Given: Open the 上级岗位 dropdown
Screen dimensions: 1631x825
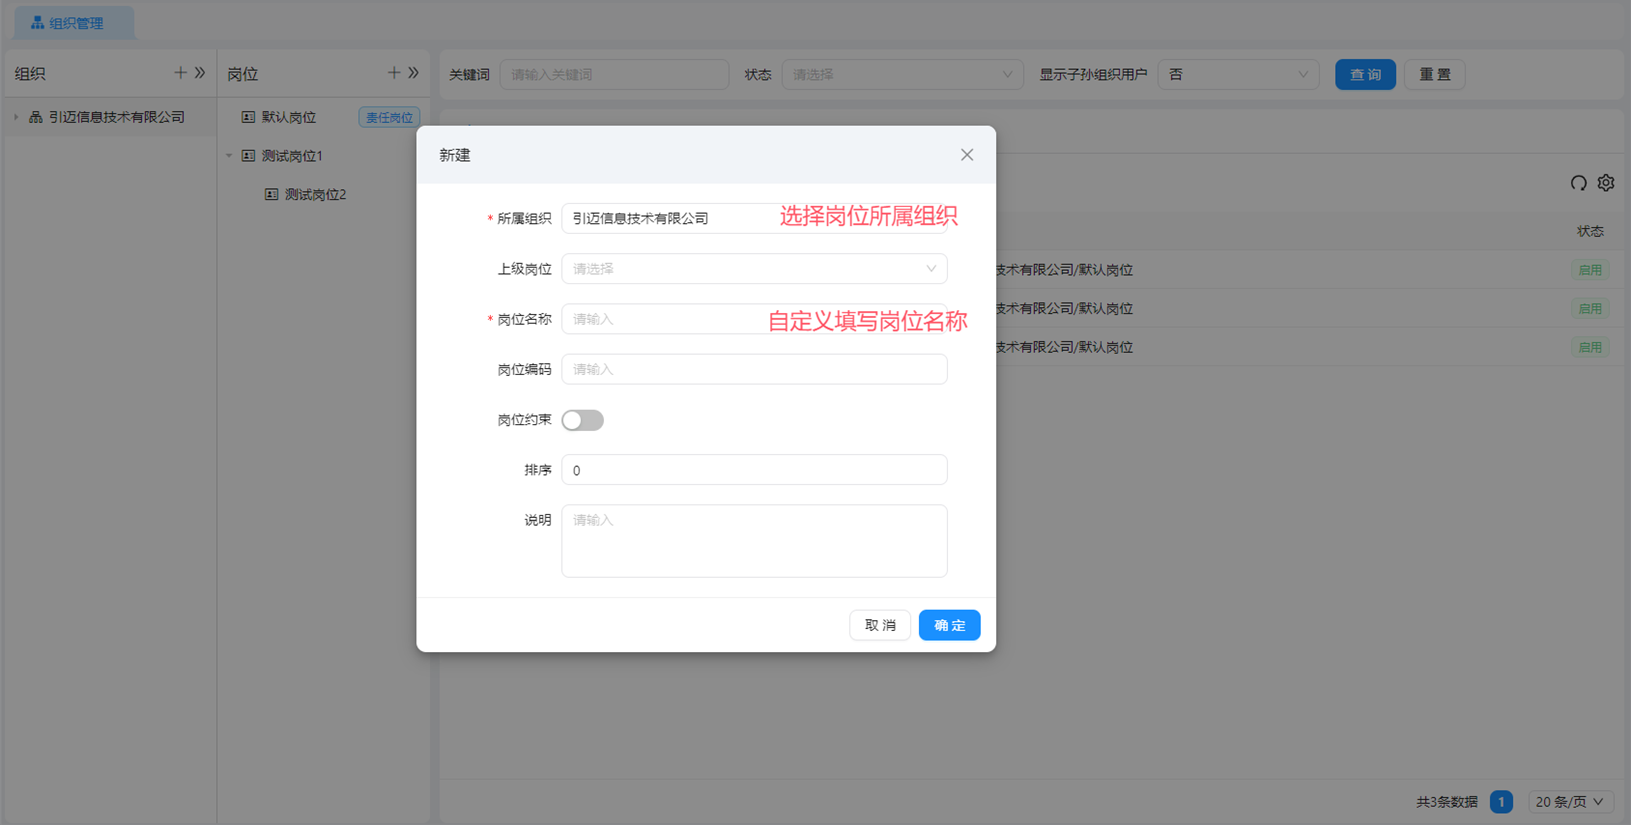Looking at the screenshot, I should (754, 269).
